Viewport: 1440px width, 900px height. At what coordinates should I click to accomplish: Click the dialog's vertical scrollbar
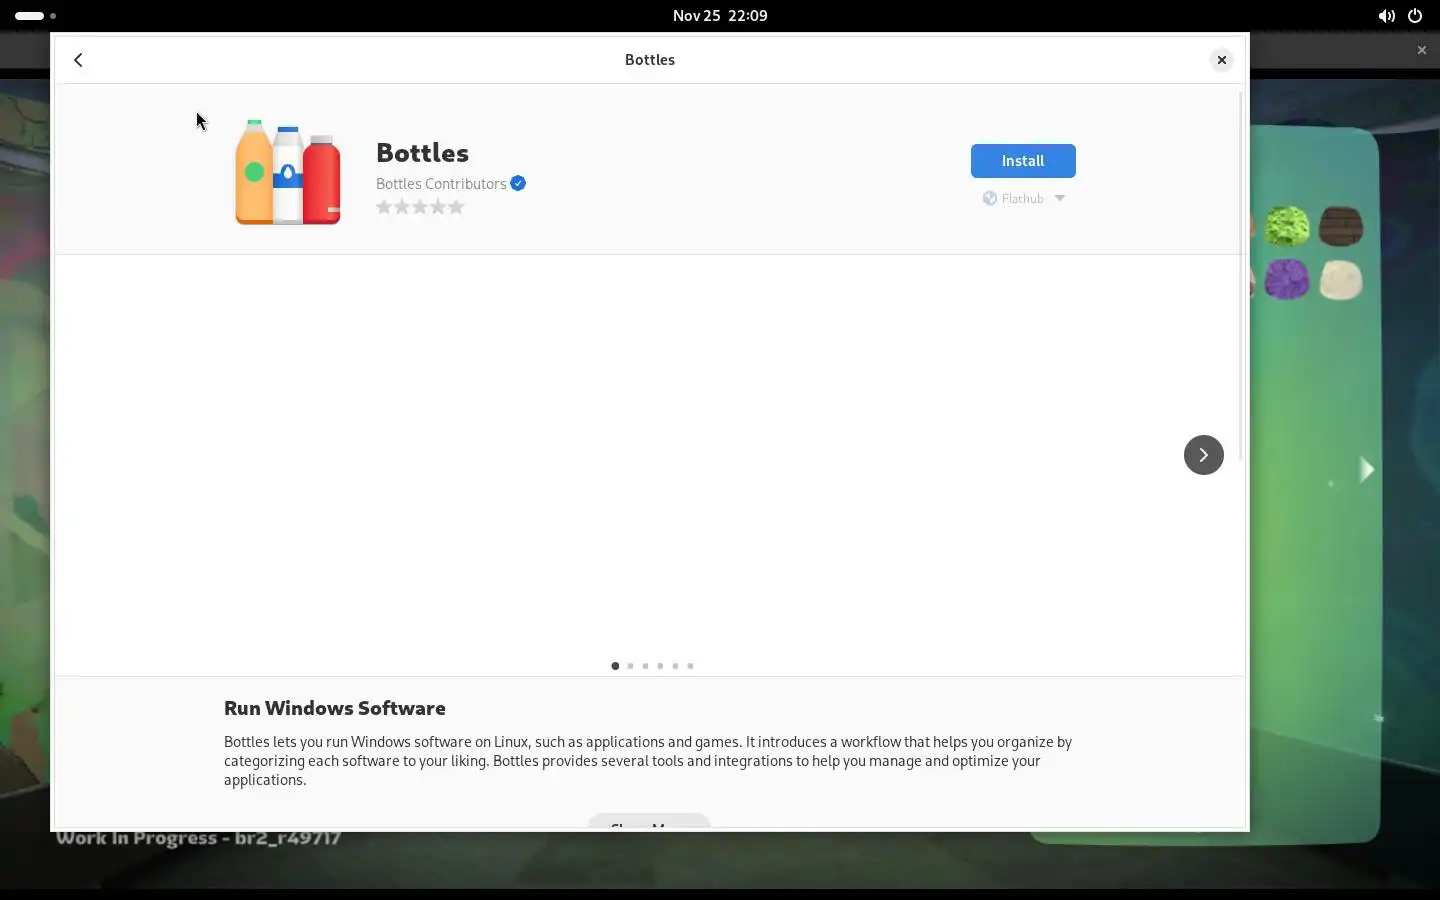pyautogui.click(x=1241, y=275)
